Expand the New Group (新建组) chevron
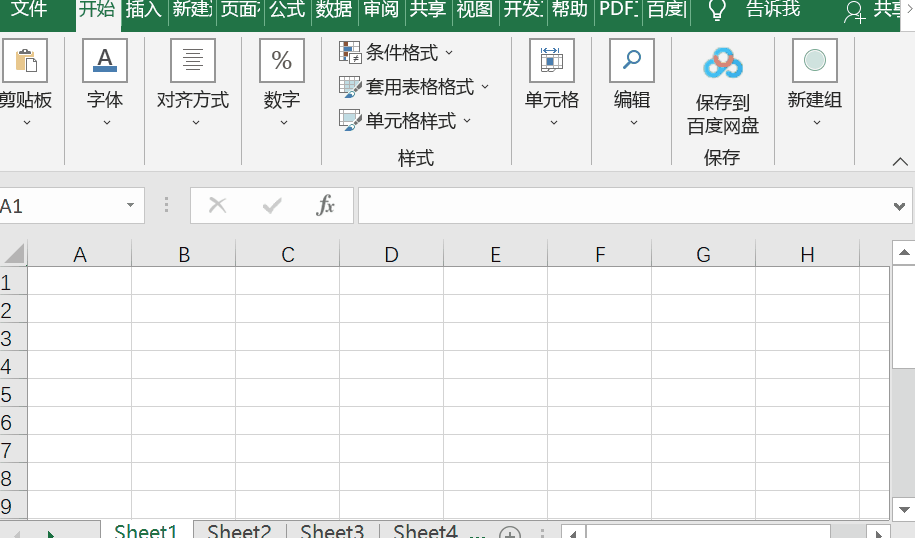Image resolution: width=915 pixels, height=538 pixels. (817, 123)
